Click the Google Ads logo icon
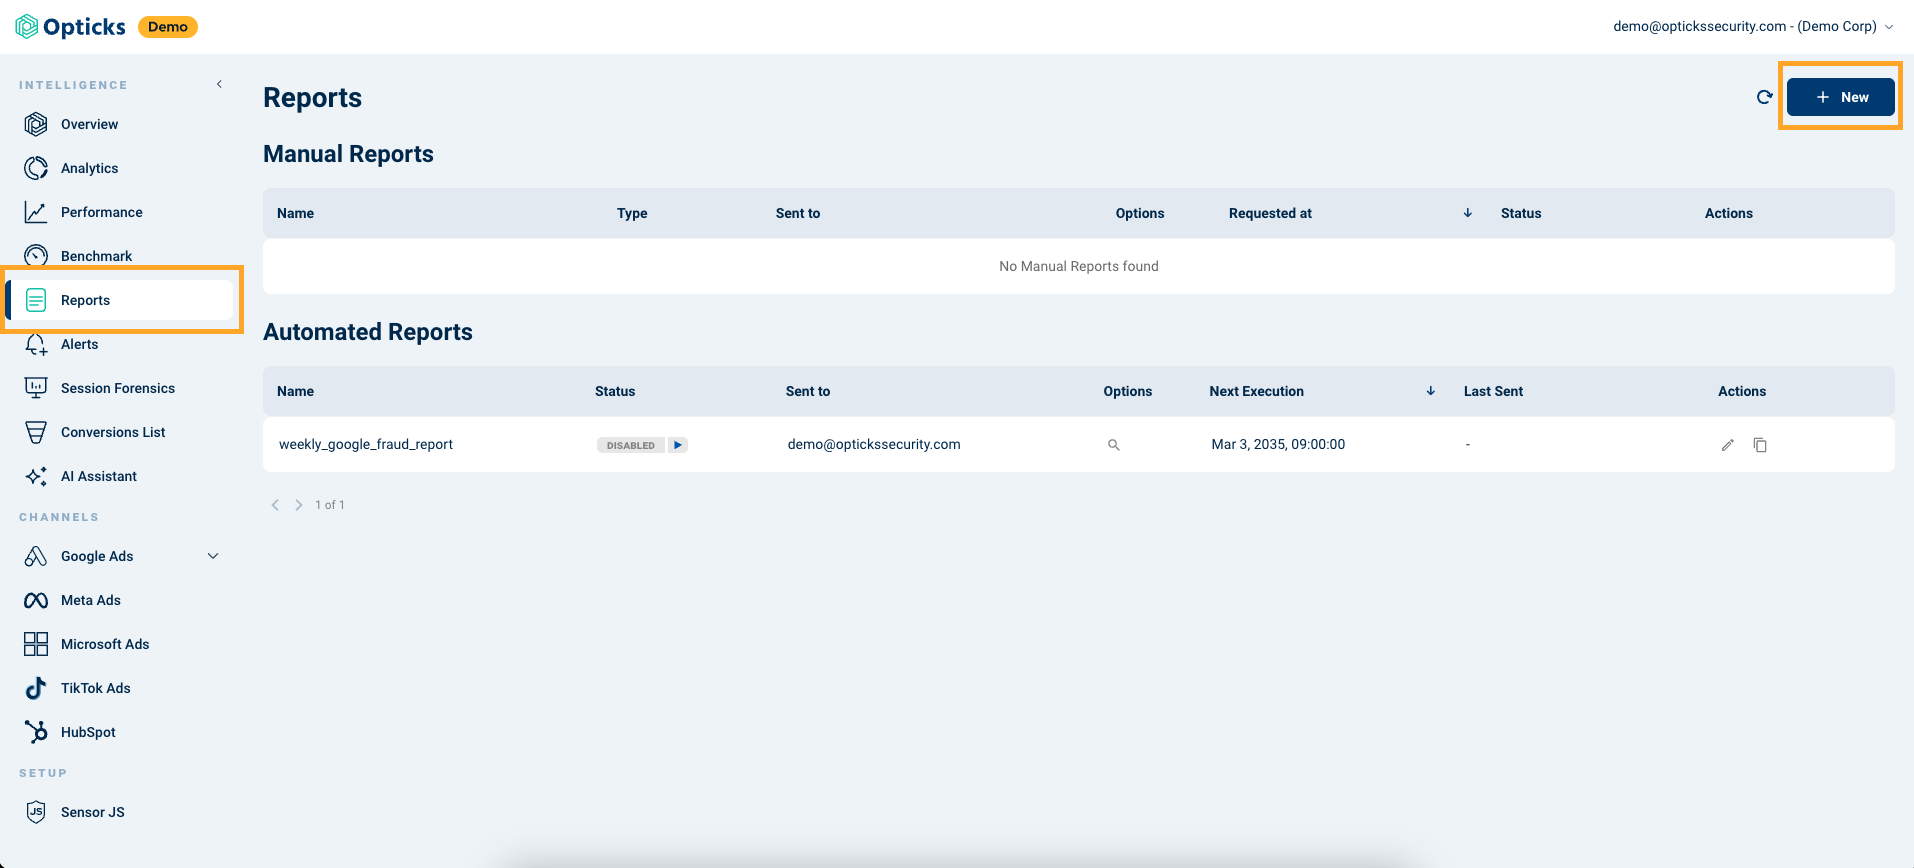 [36, 556]
